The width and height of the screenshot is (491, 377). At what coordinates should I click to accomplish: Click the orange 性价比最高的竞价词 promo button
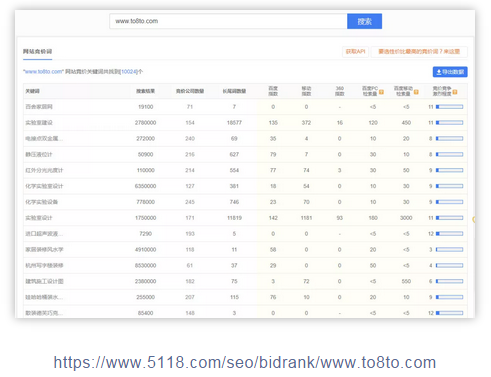(419, 51)
